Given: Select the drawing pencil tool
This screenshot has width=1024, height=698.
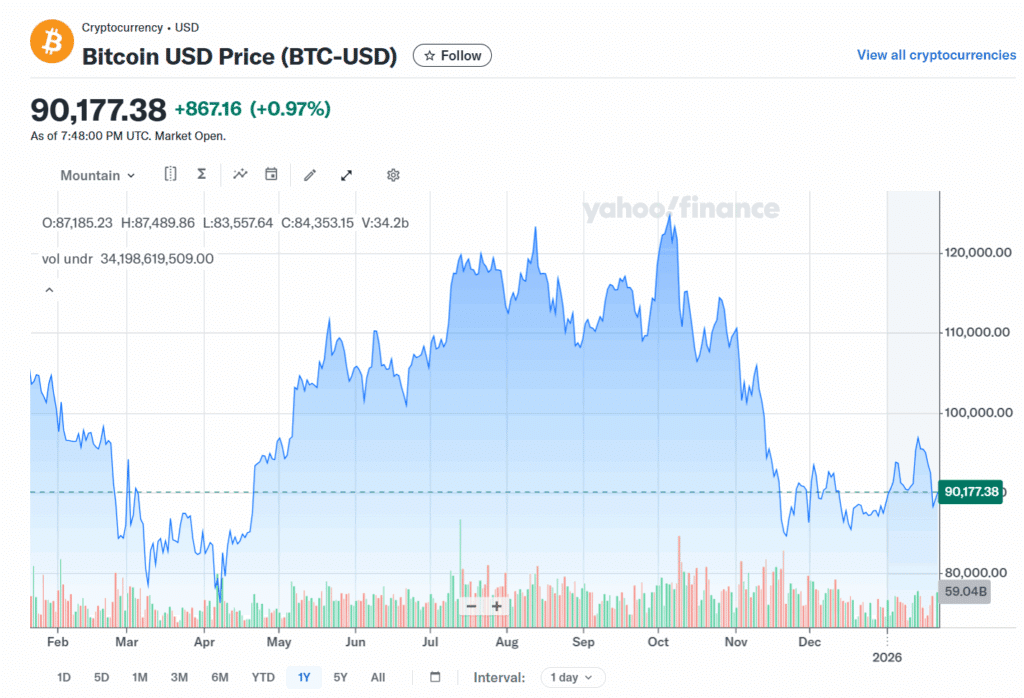Looking at the screenshot, I should tap(309, 175).
